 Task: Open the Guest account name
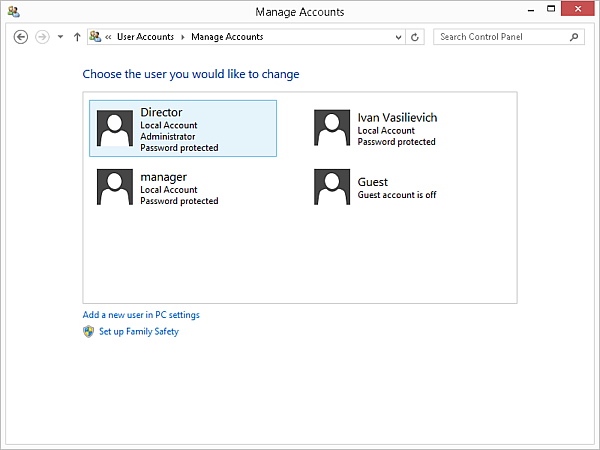[x=373, y=182]
